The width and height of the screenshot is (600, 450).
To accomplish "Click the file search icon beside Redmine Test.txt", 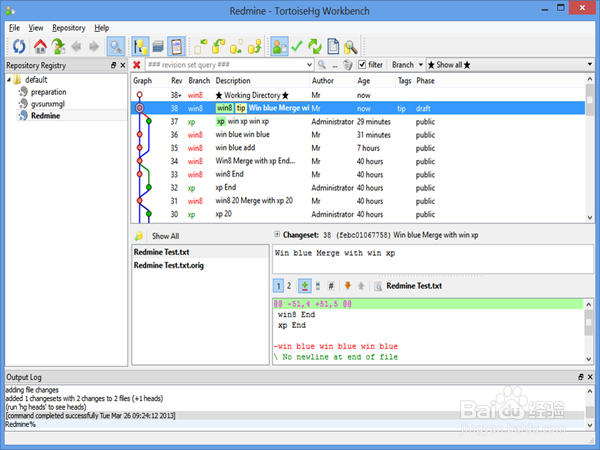I will coord(378,286).
